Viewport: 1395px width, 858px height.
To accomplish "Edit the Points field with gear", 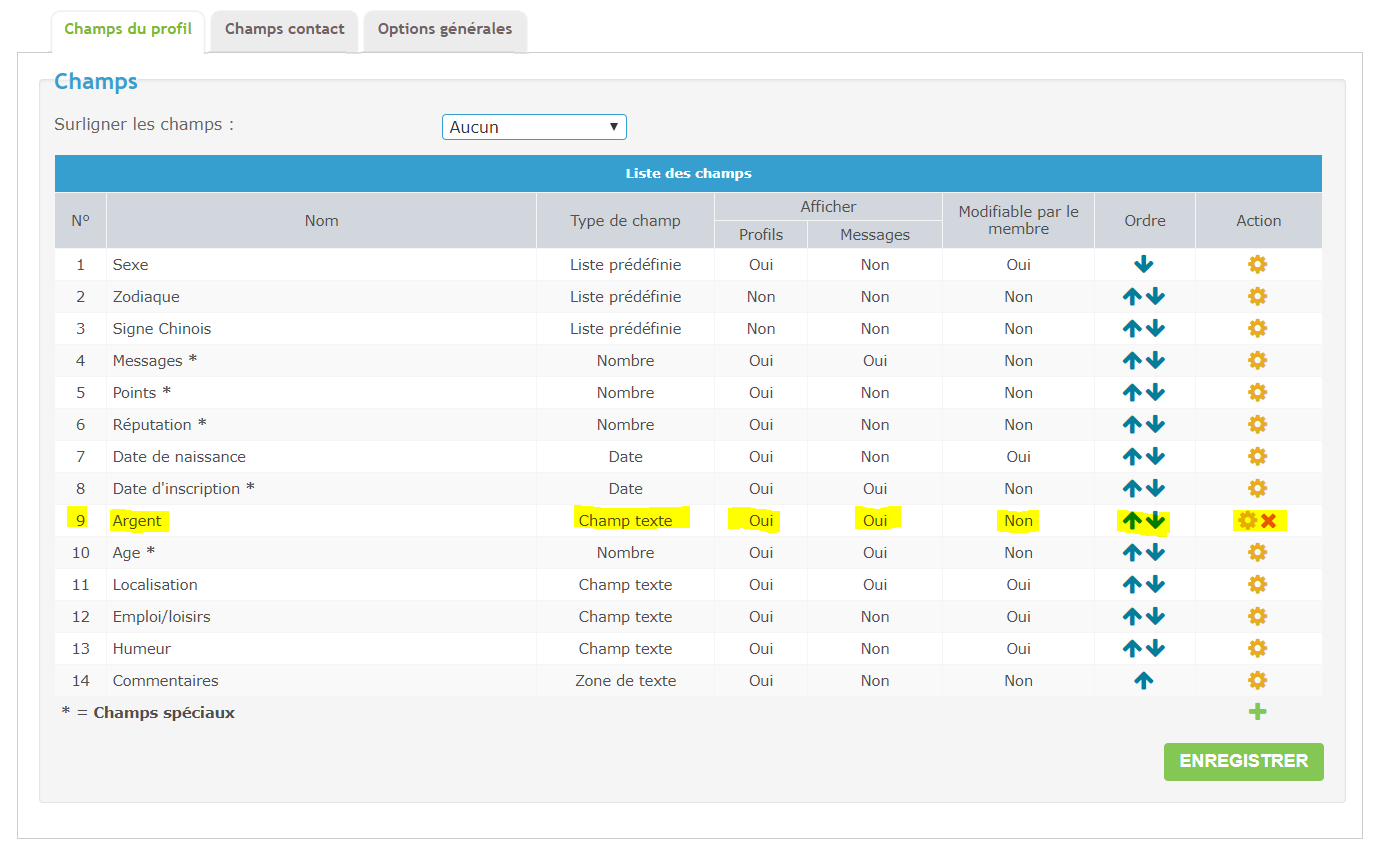I will coord(1258,393).
